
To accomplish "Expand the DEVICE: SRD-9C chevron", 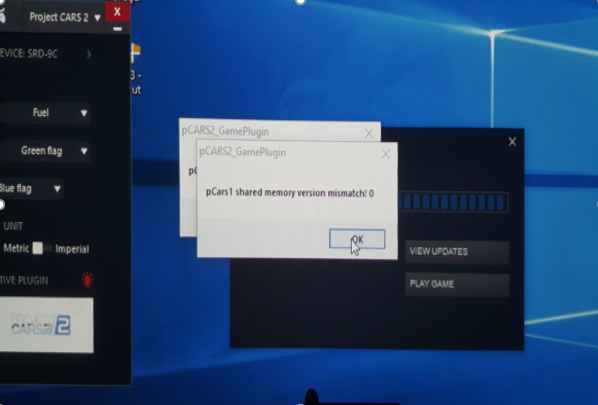I will (89, 54).
